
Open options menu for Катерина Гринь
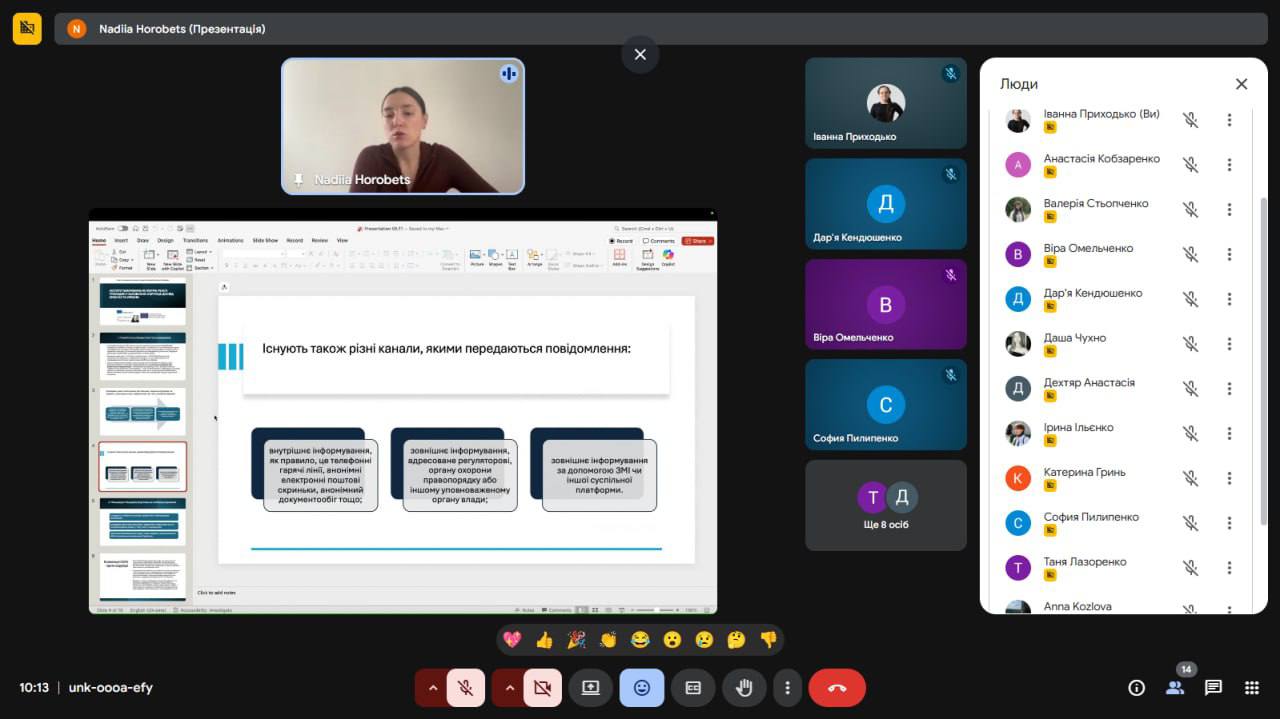tap(1229, 478)
